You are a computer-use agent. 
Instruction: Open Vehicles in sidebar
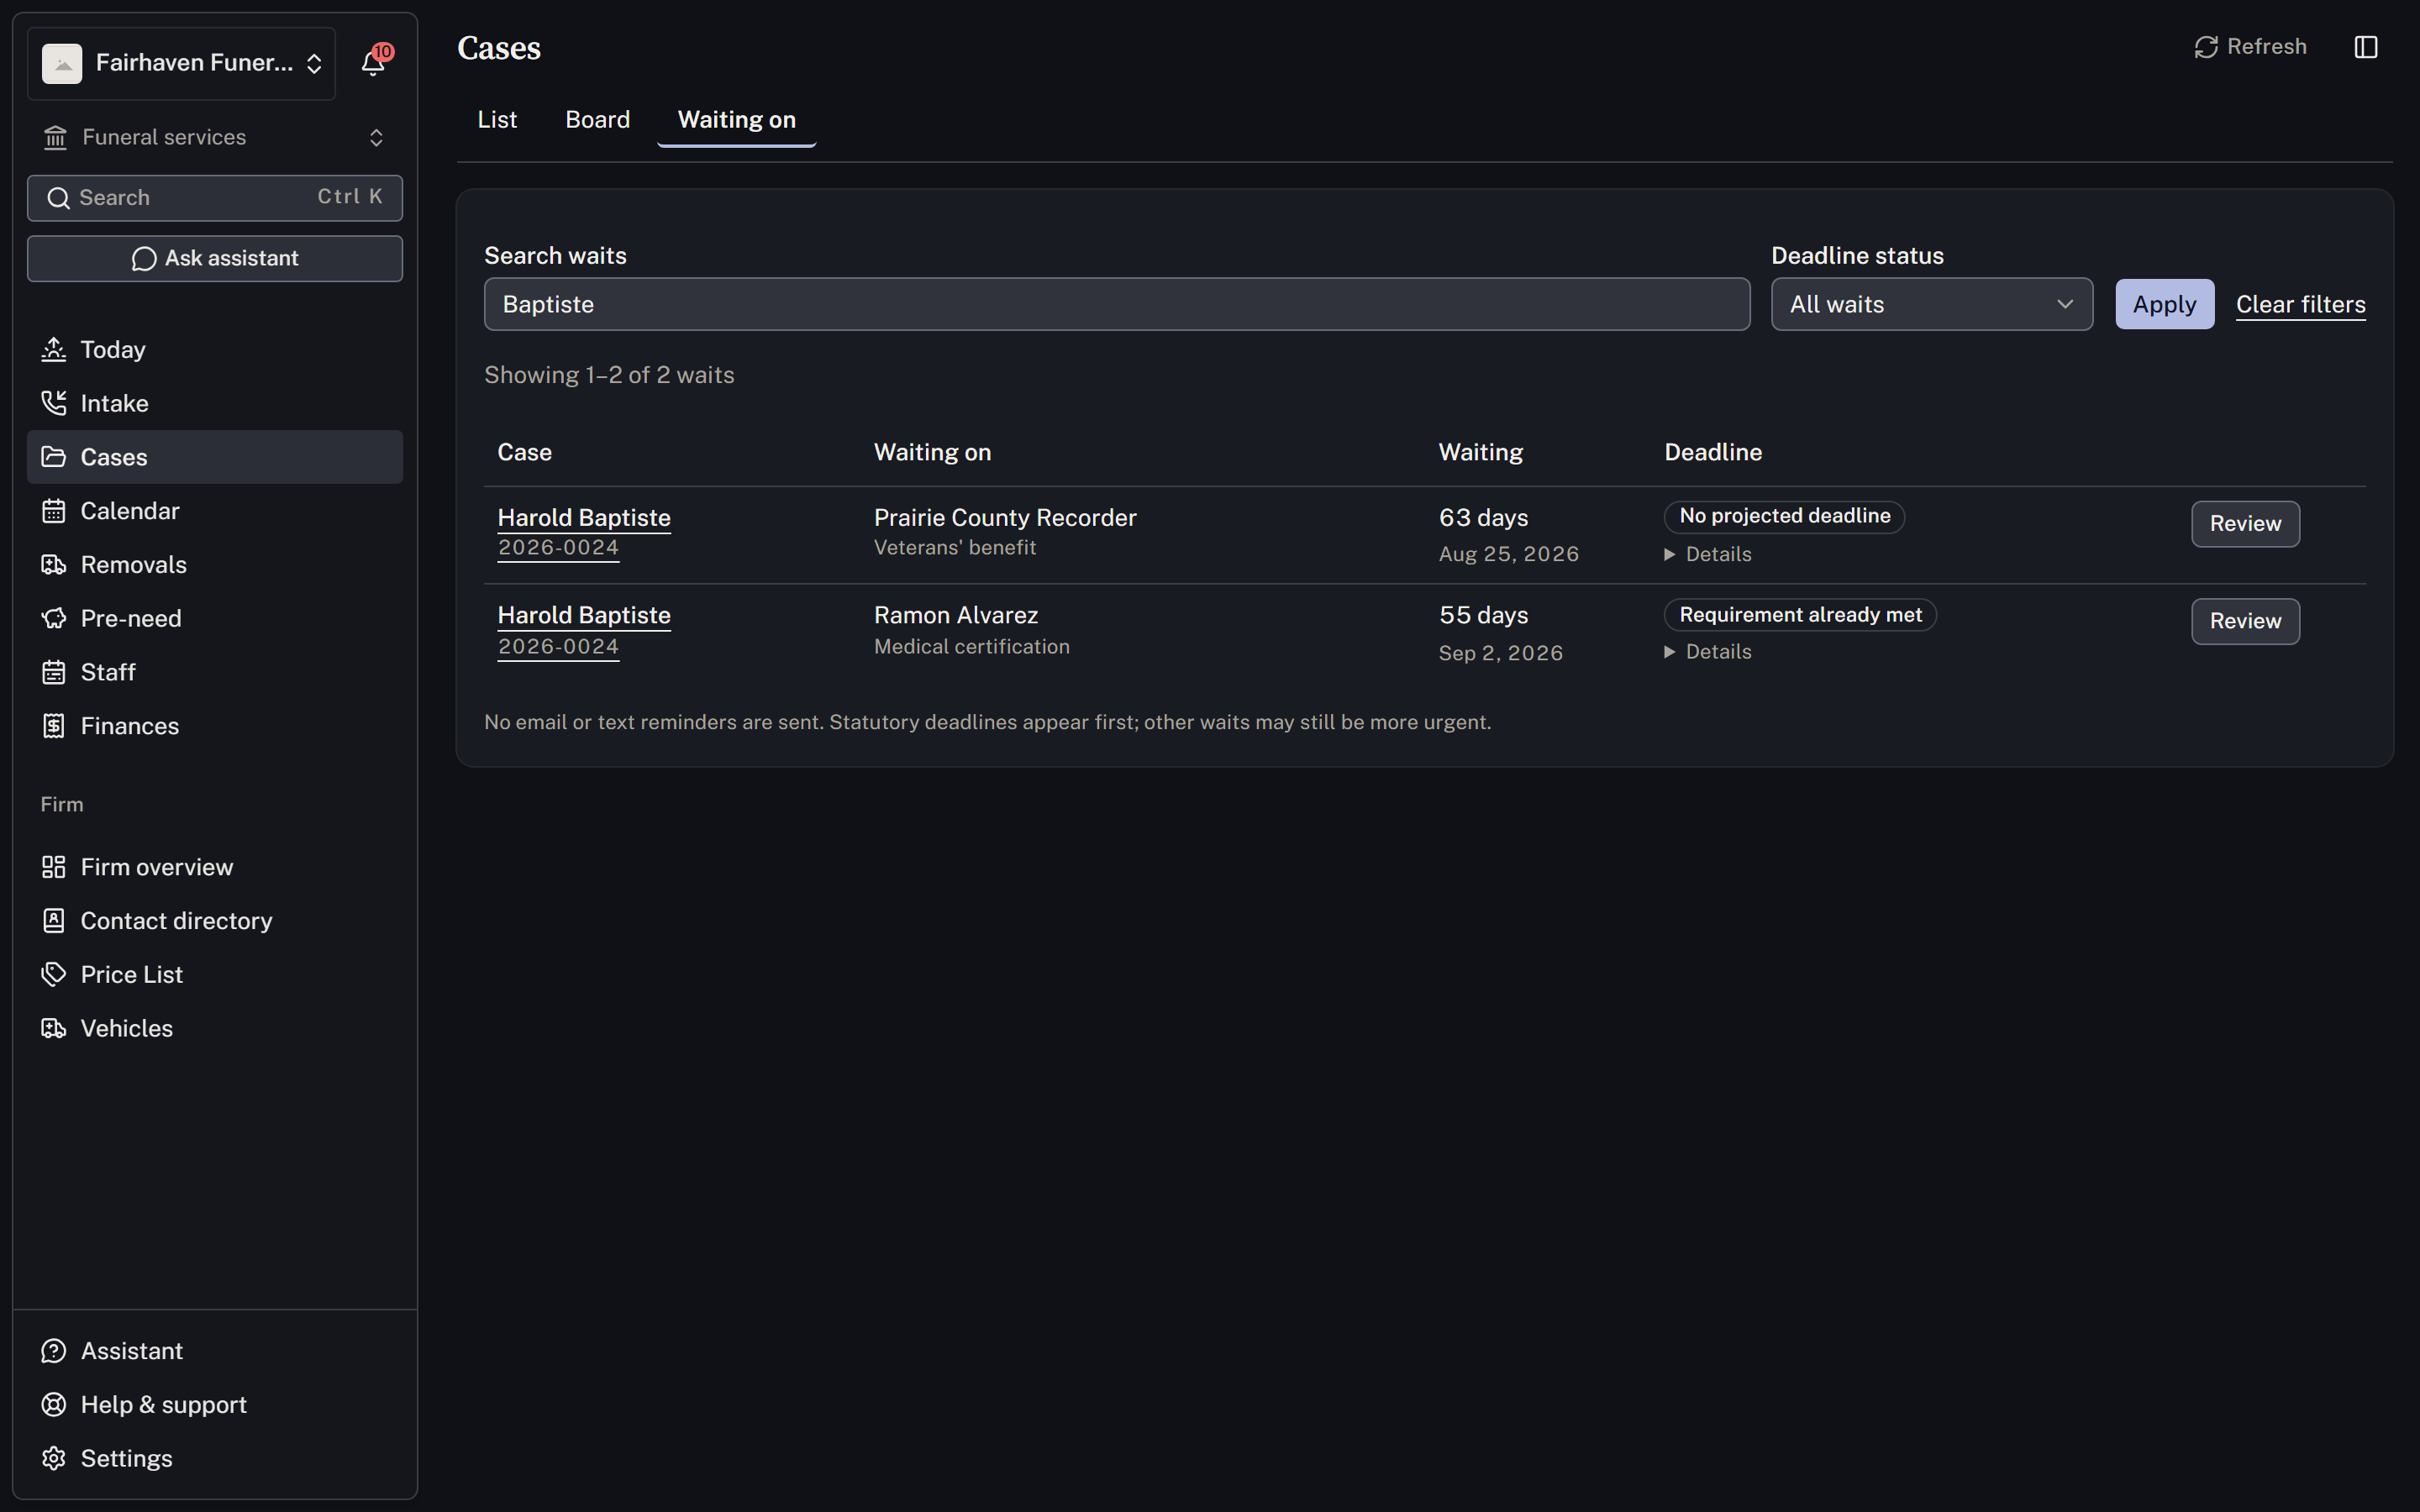tap(215, 1028)
